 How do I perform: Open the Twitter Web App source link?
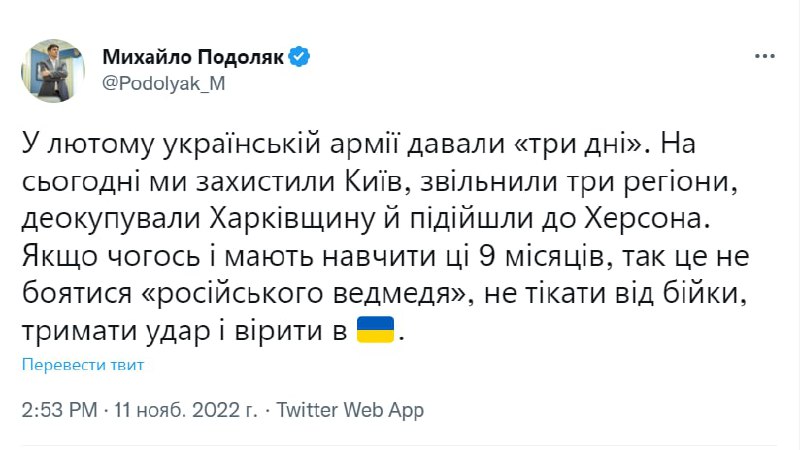point(349,410)
